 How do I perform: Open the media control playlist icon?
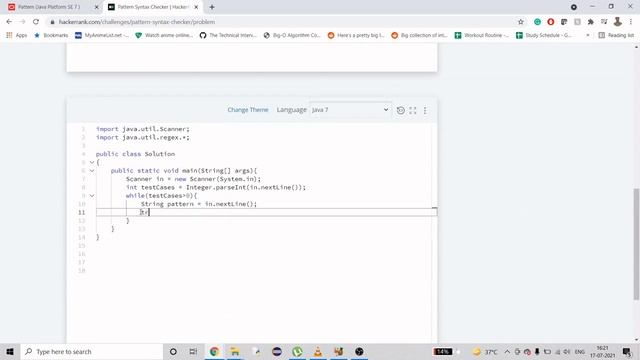604,22
